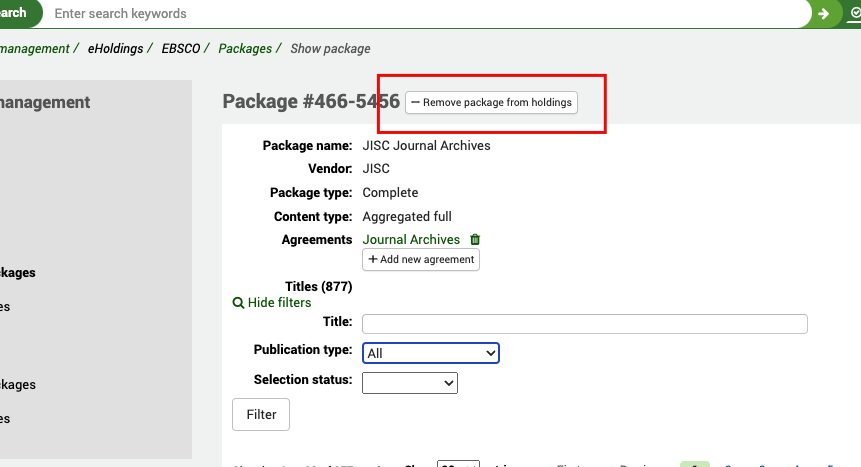Select the bold Packages item in sidebar
The image size is (861, 467).
(18, 272)
